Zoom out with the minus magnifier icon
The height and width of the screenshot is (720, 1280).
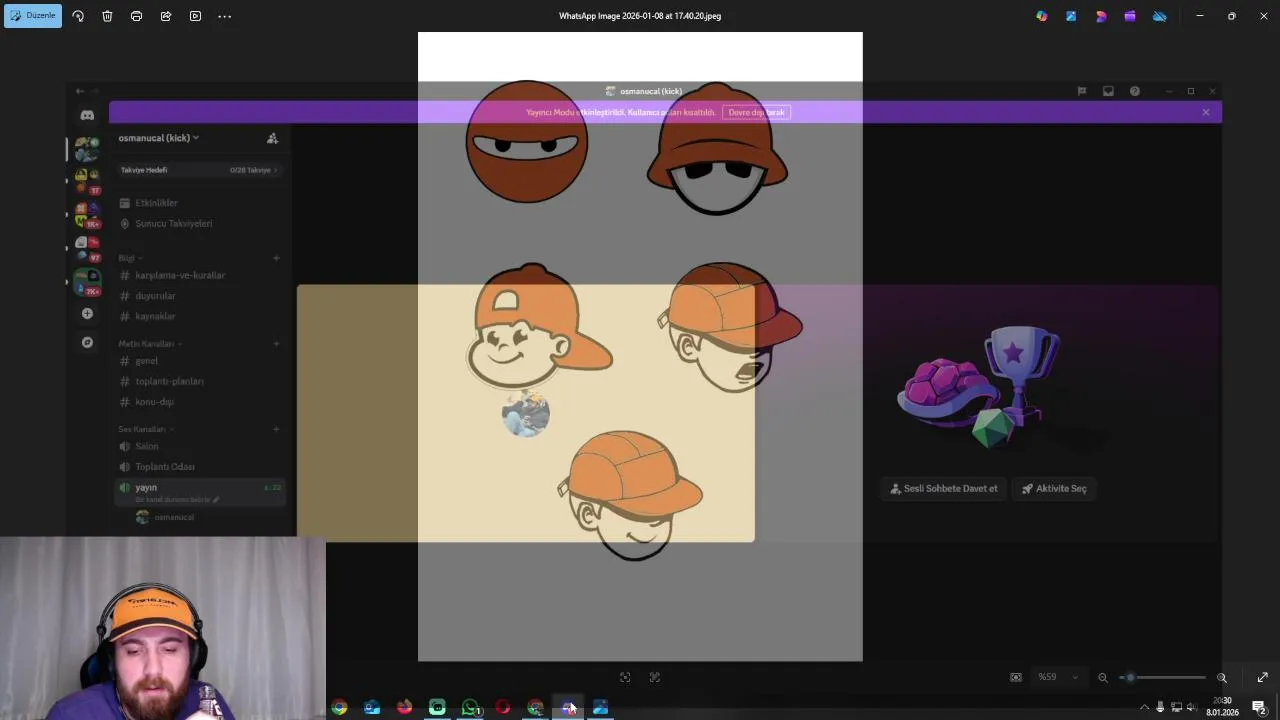1103,677
